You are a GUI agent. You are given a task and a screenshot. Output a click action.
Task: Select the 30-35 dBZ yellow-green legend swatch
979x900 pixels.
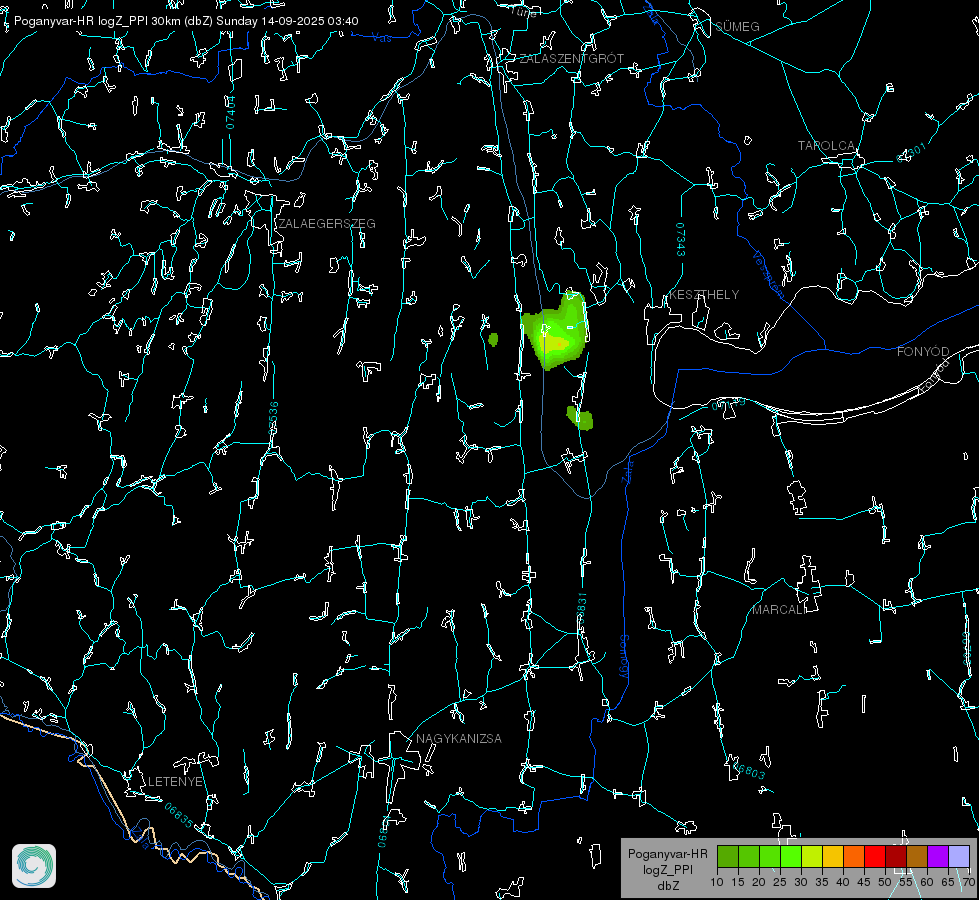coord(812,857)
